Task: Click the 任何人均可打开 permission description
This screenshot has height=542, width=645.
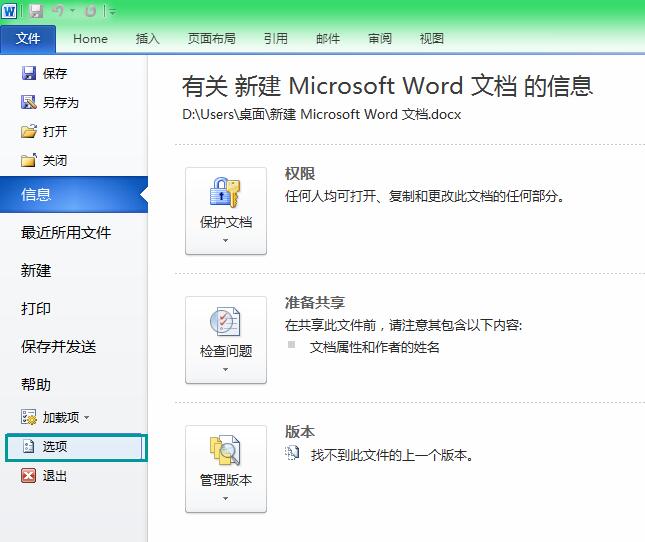Action: (425, 196)
